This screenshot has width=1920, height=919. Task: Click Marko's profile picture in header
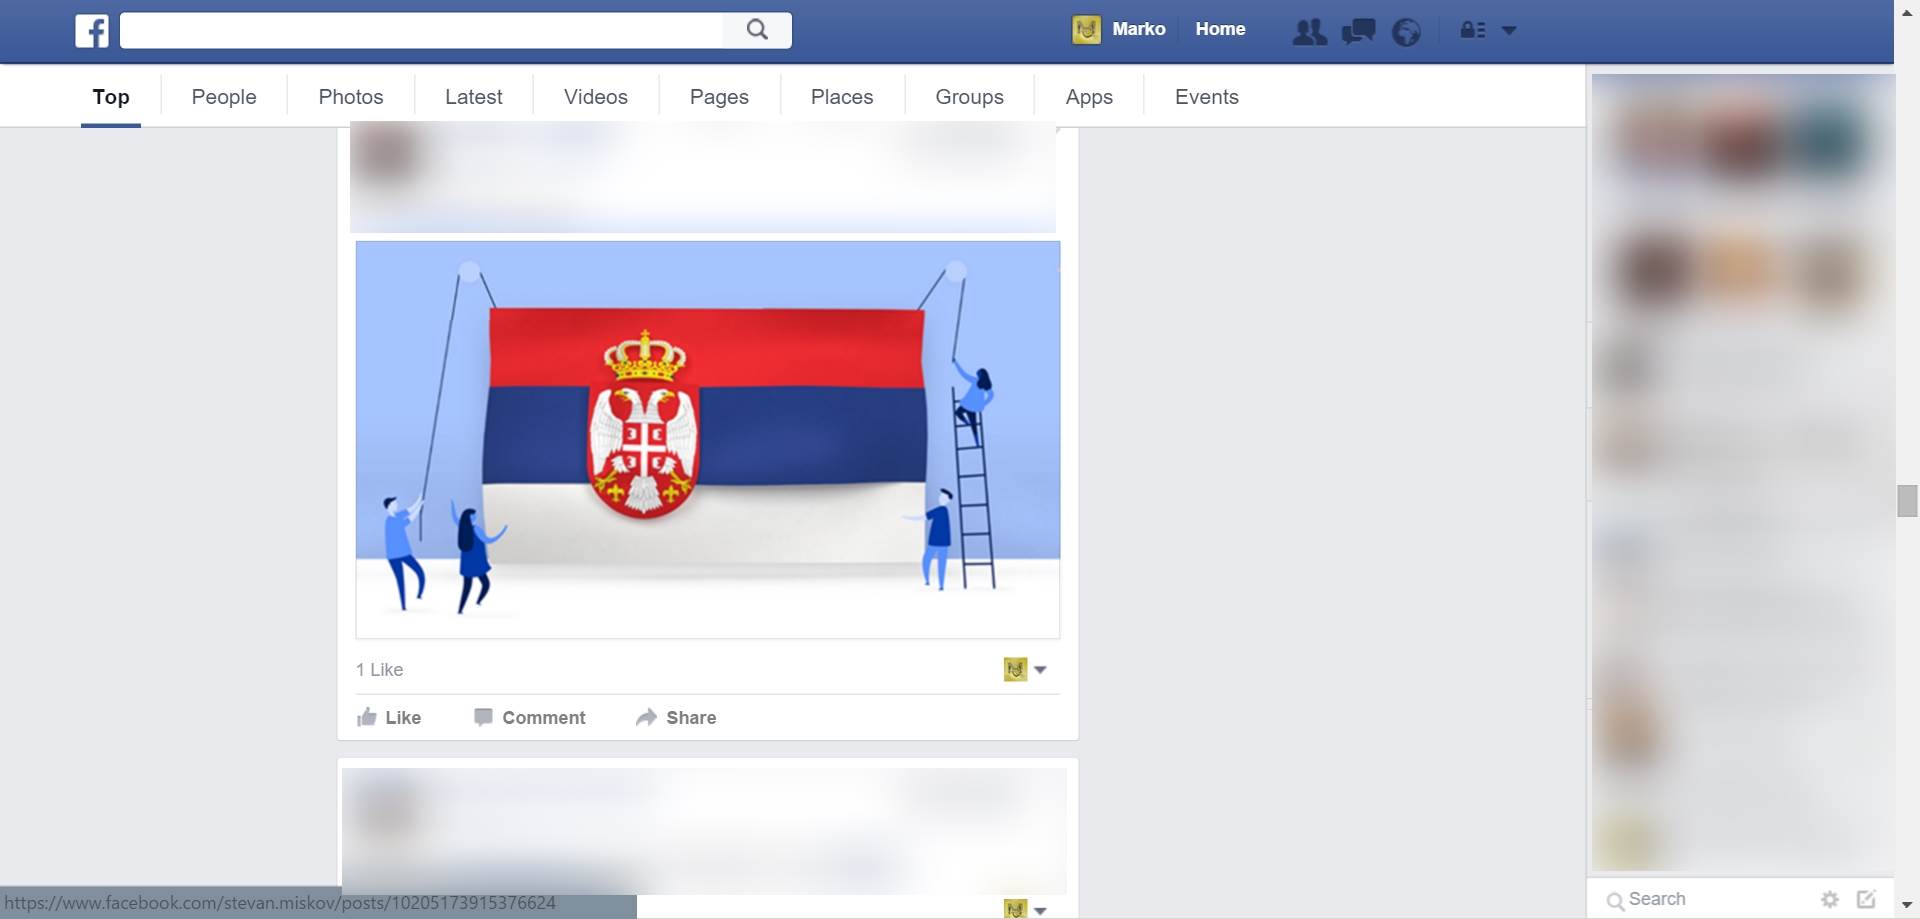1086,30
